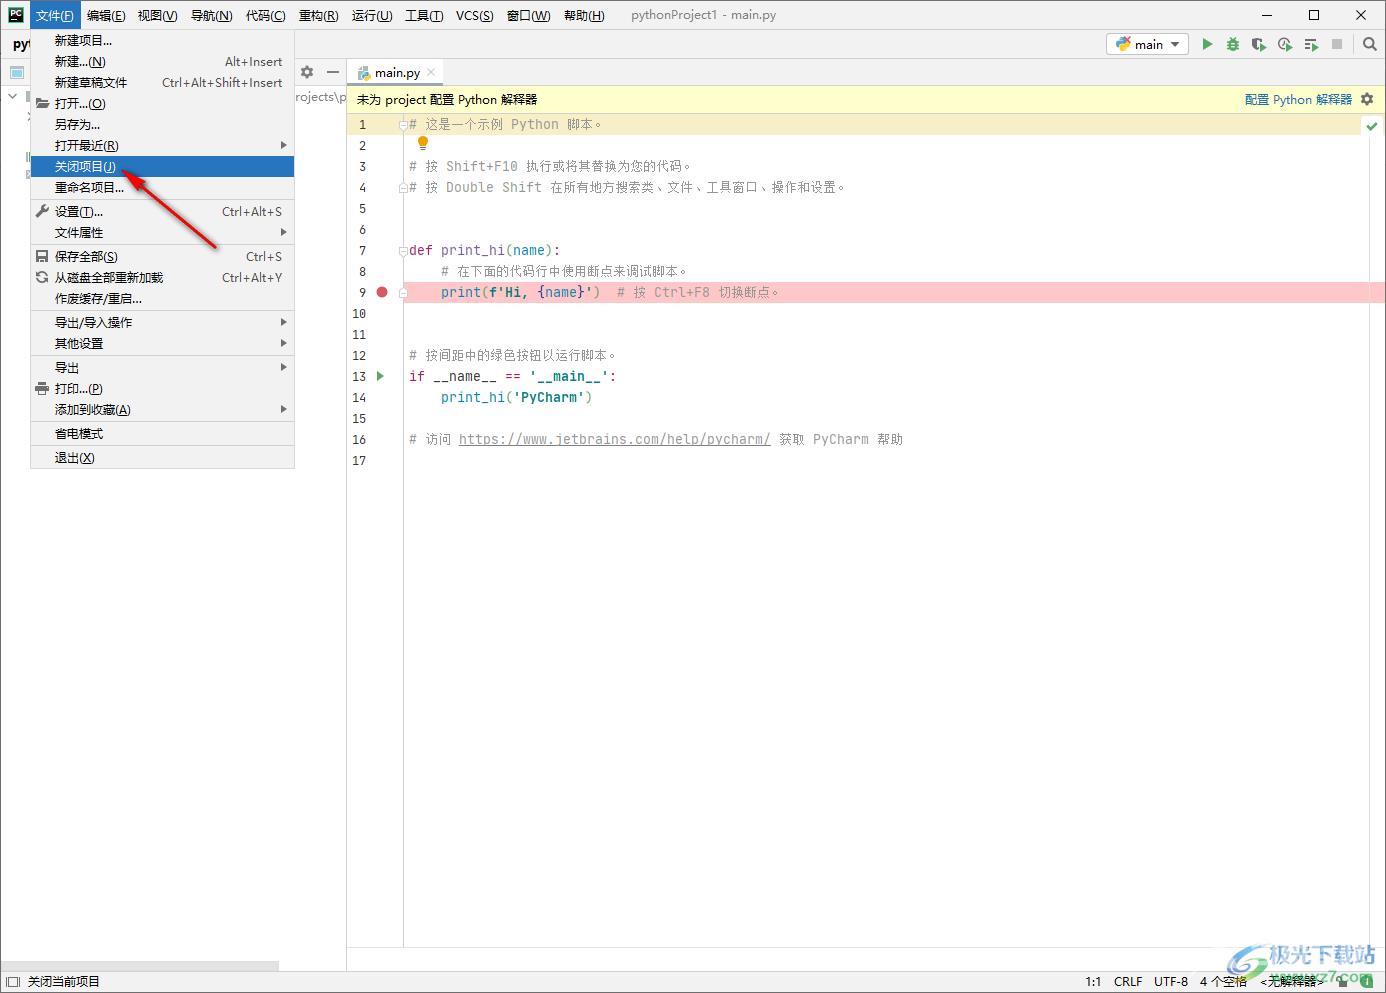Select 从磁盘全部重新加载 menu entry
The image size is (1386, 993).
click(162, 277)
